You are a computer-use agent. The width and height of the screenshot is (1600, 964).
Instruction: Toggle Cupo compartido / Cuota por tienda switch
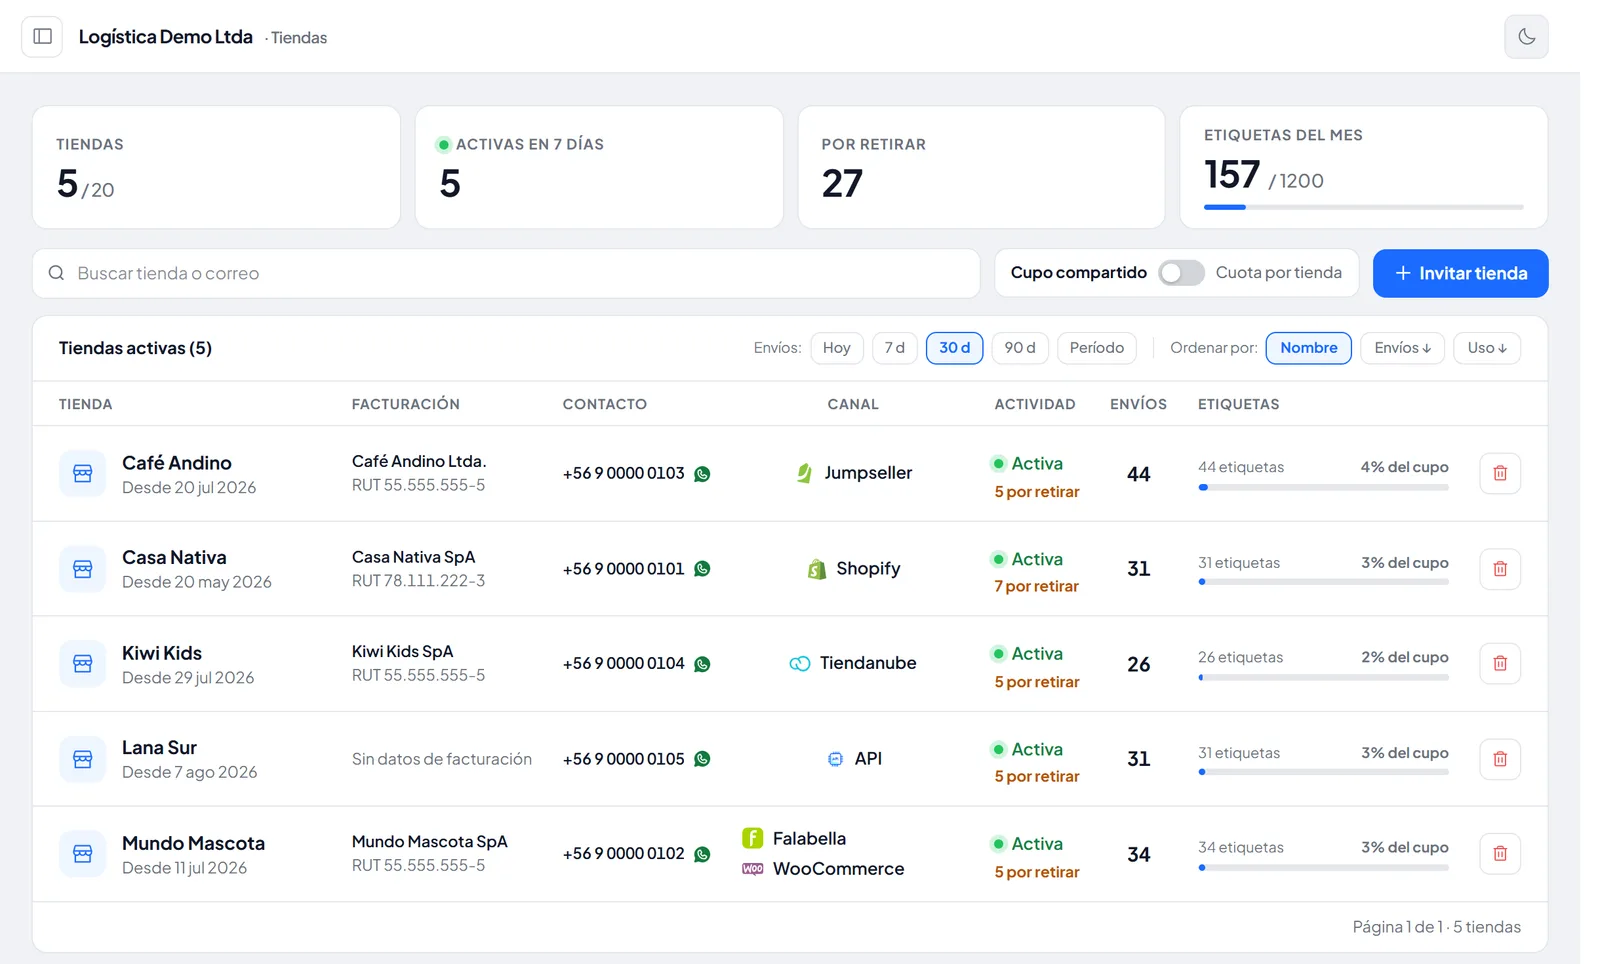(x=1181, y=273)
